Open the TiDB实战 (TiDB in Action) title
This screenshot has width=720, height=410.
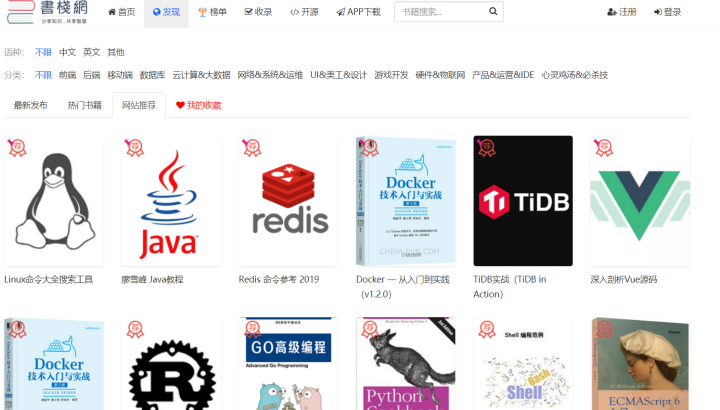[x=510, y=286]
